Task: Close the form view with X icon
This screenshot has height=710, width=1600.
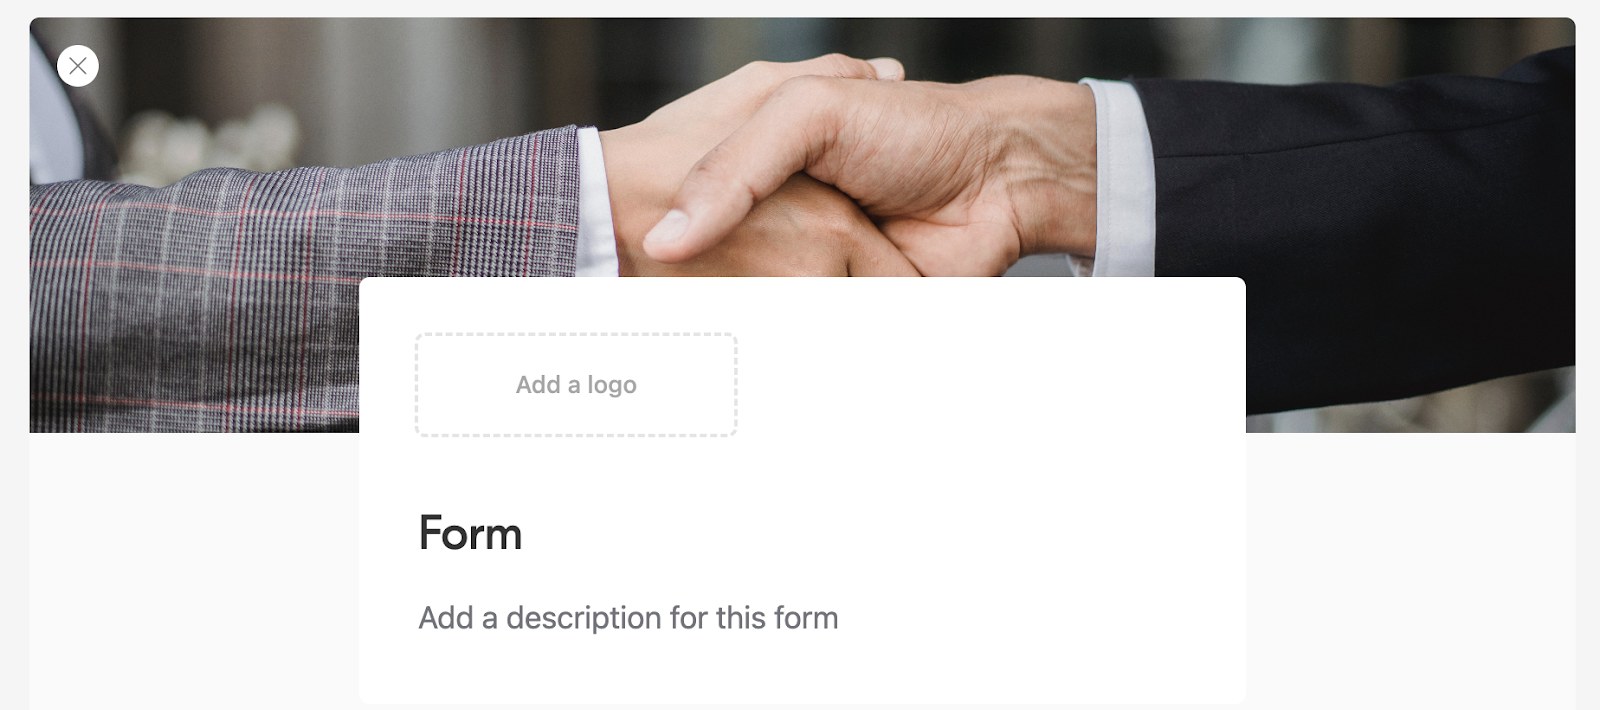Action: point(78,66)
